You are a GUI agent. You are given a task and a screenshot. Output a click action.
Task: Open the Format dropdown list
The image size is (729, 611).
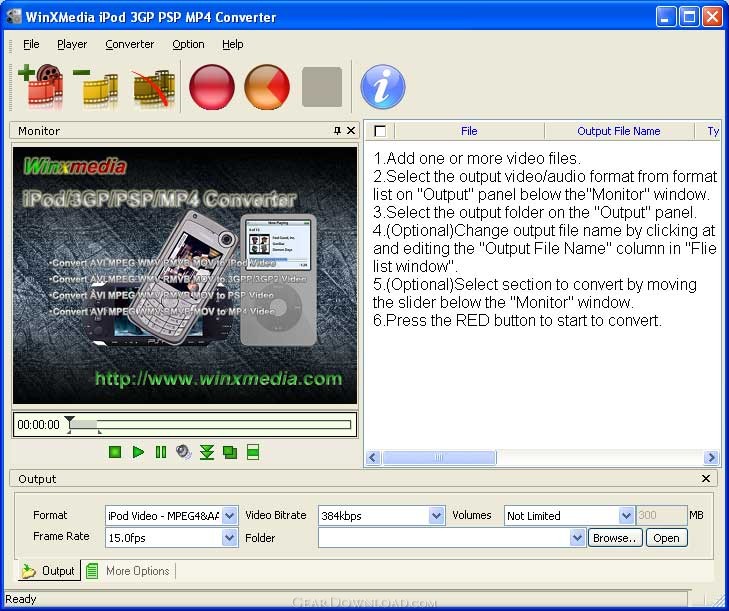(229, 515)
